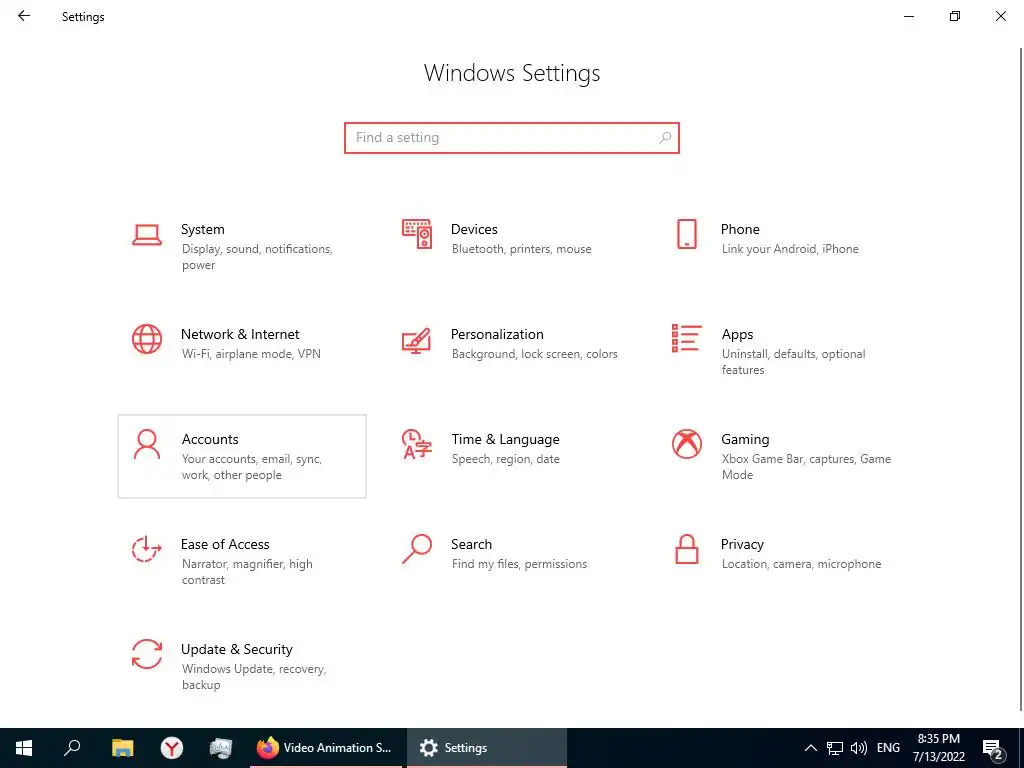This screenshot has height=768, width=1024.
Task: Click the Personalization paintbrush icon
Action: (x=417, y=340)
